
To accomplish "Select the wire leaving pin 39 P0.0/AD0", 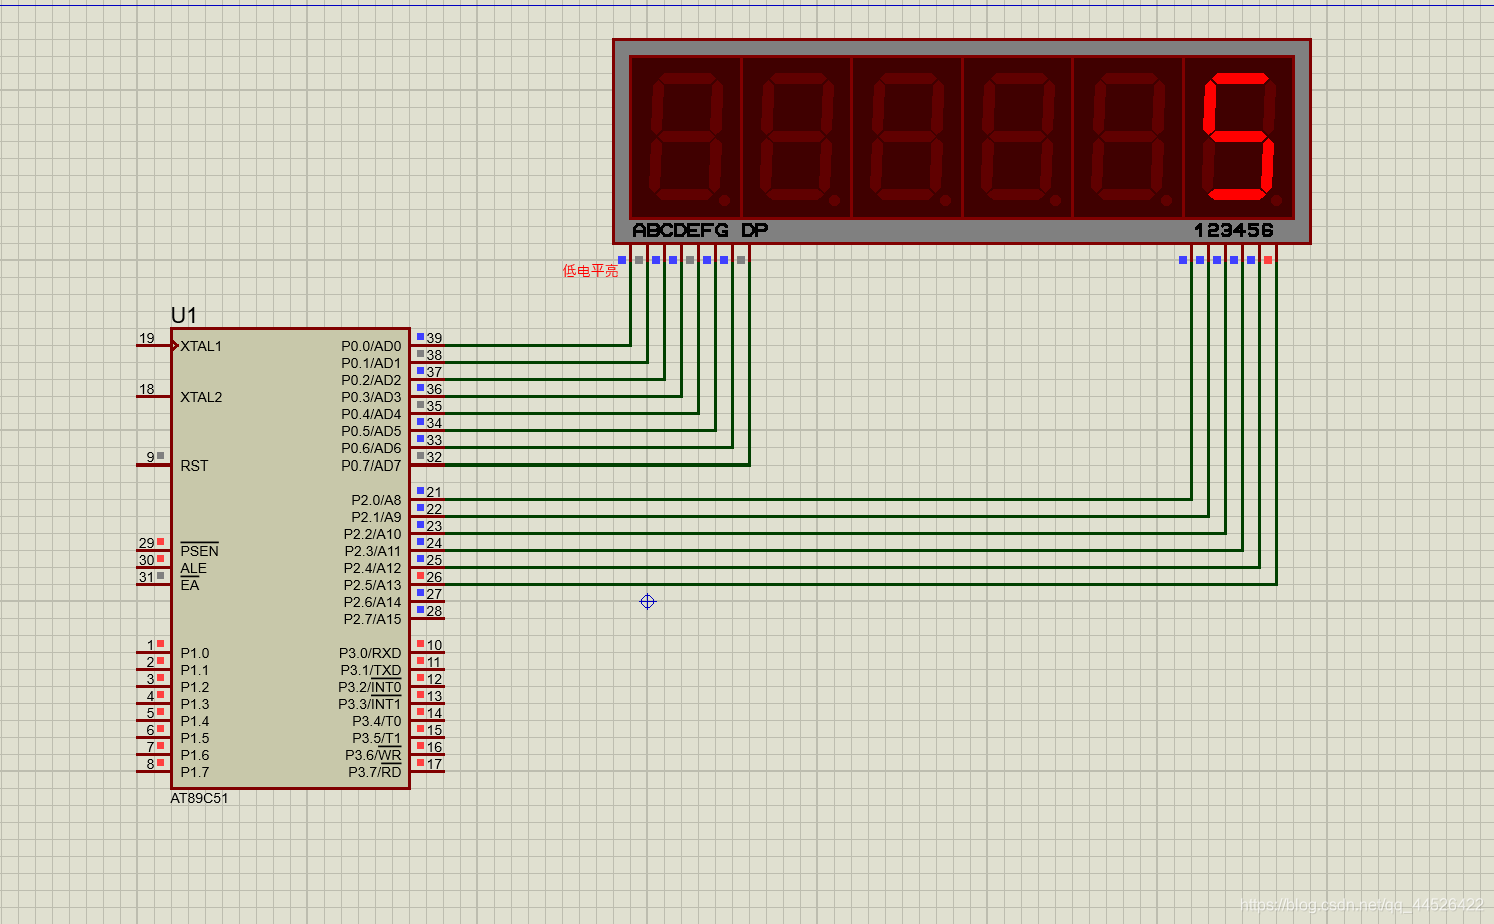I will click(x=537, y=346).
